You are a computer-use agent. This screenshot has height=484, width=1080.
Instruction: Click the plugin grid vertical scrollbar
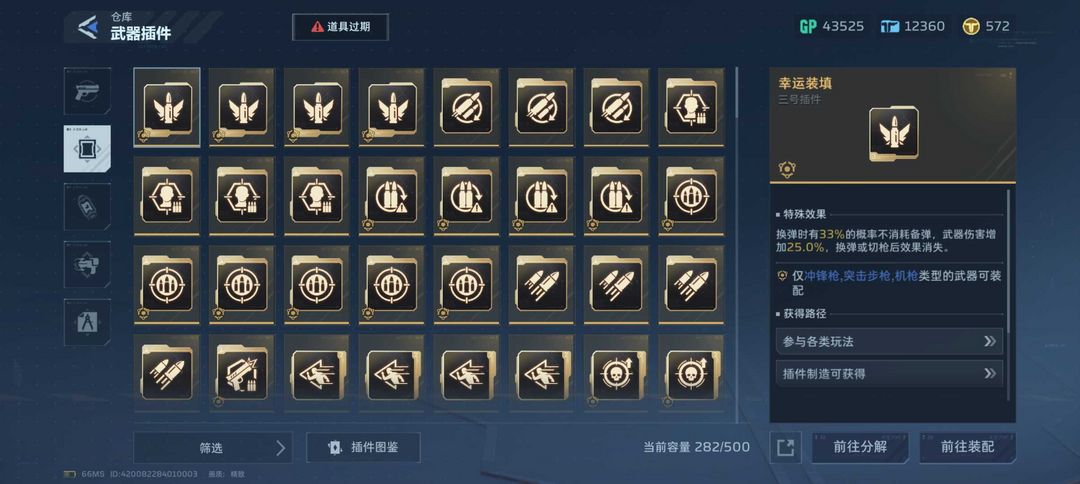(x=736, y=244)
